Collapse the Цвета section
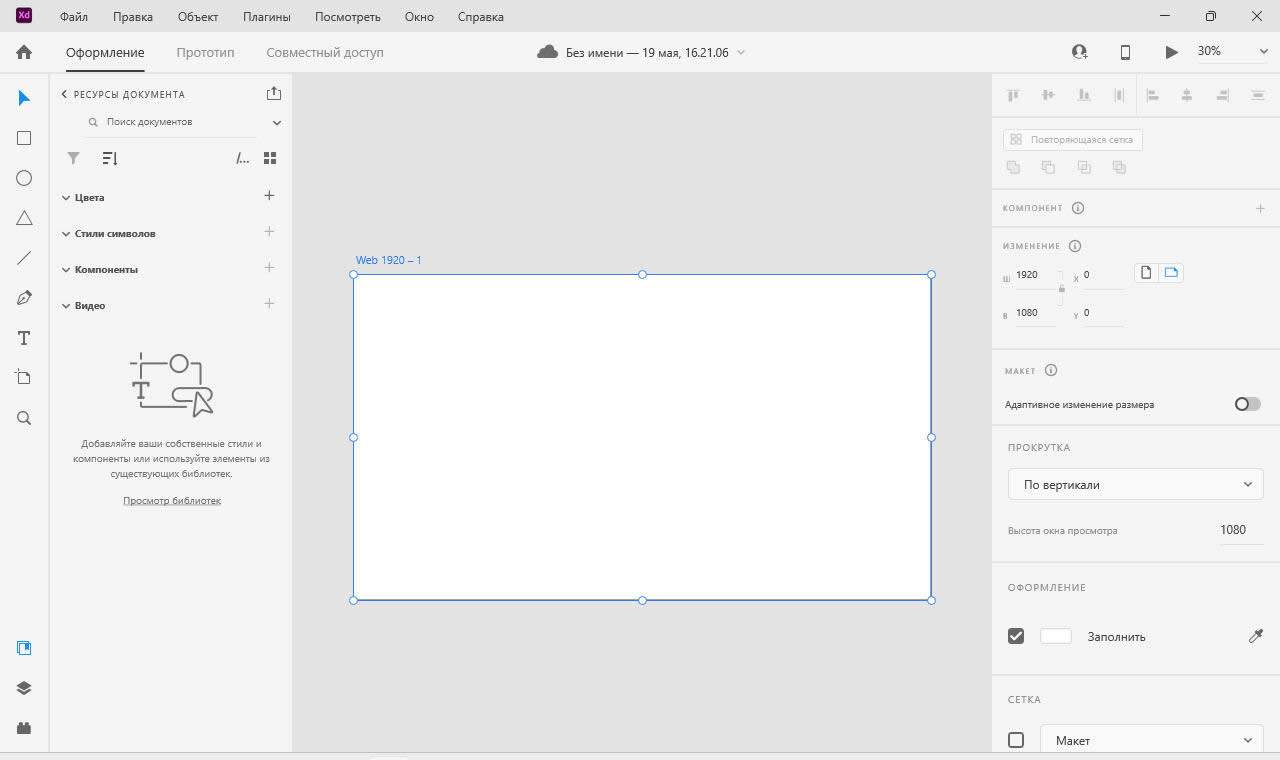Viewport: 1280px width, 760px height. [66, 198]
